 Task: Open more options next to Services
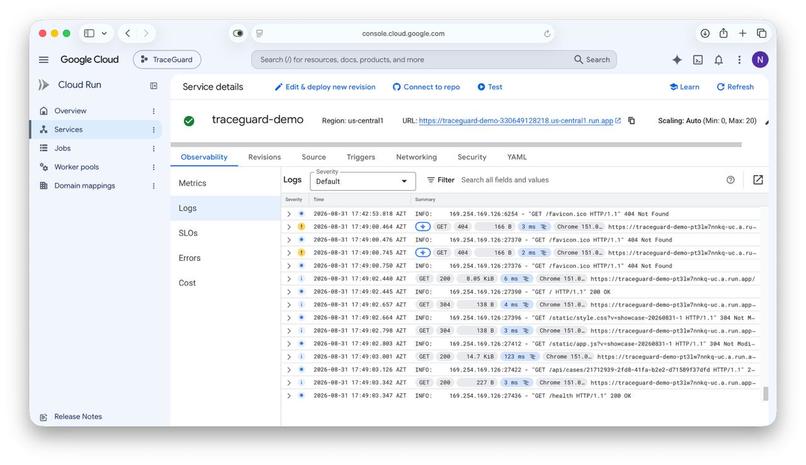coord(154,129)
